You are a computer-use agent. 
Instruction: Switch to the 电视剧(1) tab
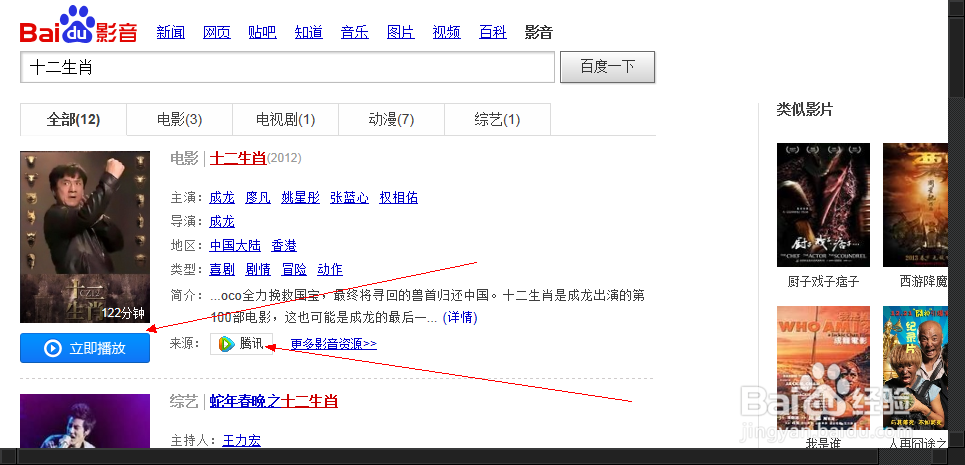click(286, 119)
